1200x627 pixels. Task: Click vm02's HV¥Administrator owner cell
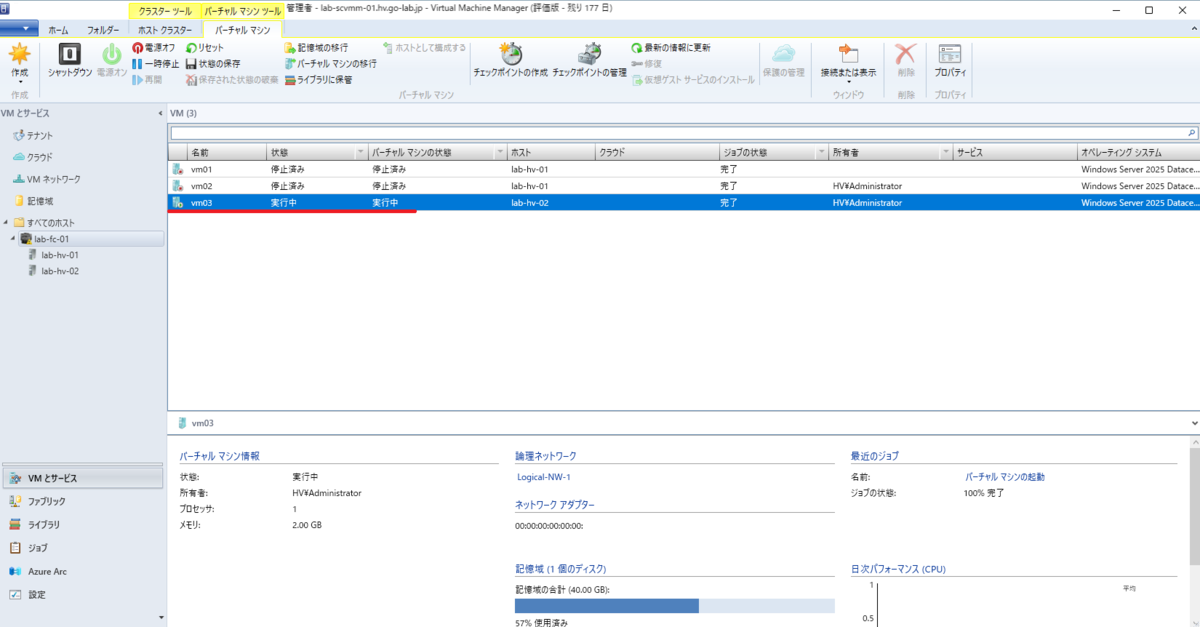pyautogui.click(x=867, y=186)
